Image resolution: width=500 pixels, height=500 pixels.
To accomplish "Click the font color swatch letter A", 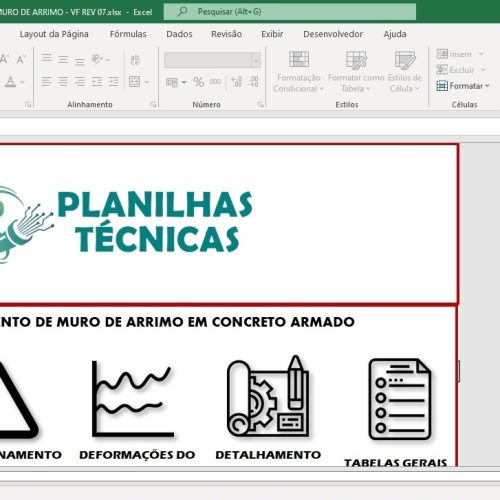I will click(x=10, y=82).
